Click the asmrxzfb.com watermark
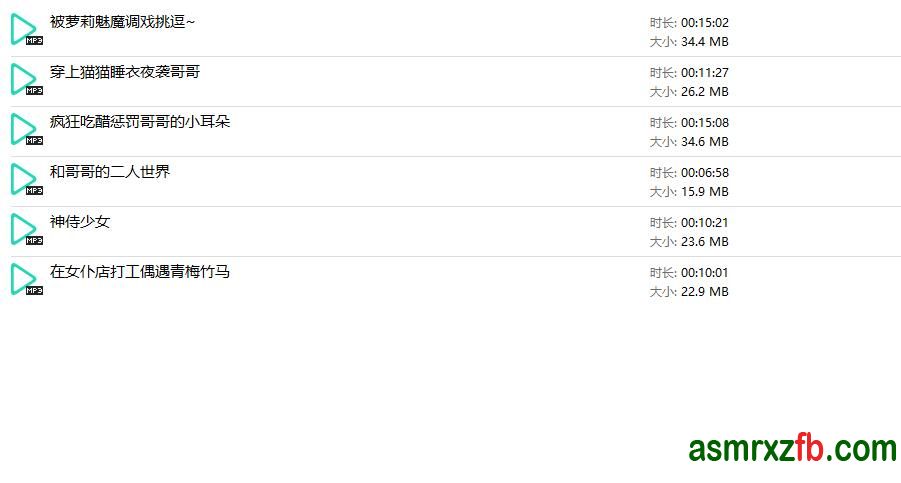The width and height of the screenshot is (901, 483). coord(792,449)
